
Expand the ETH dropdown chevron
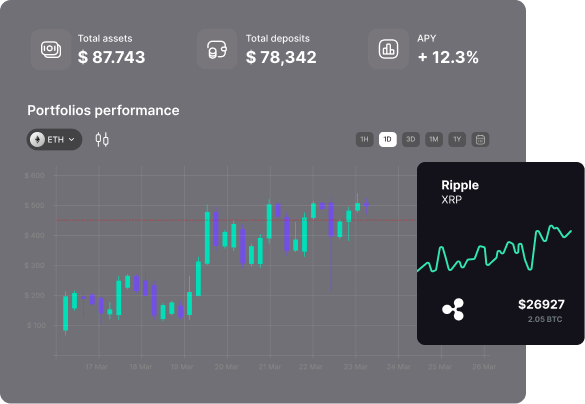tap(72, 140)
